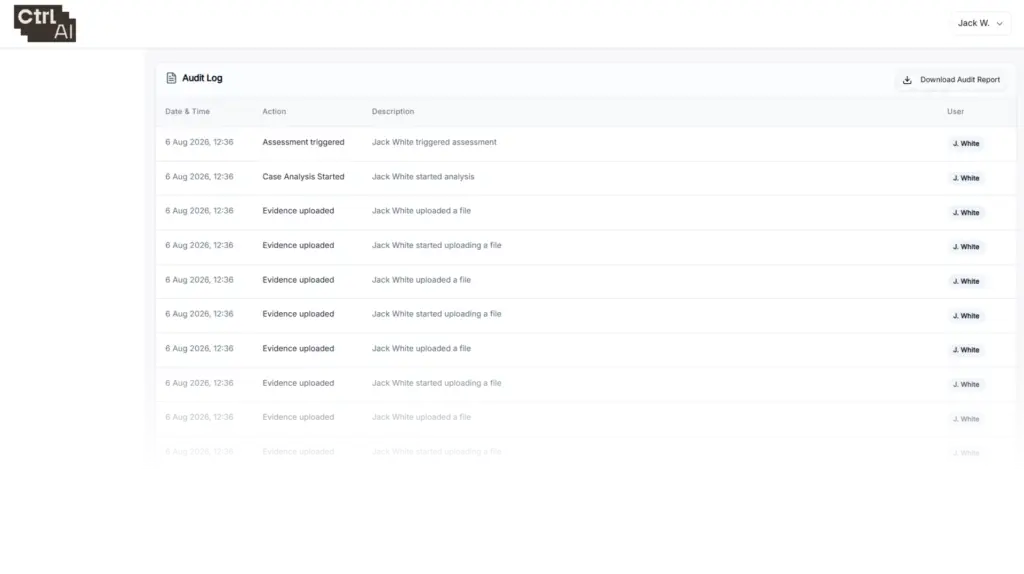Sort by Date & Time column header
The width and height of the screenshot is (1024, 574).
187,112
